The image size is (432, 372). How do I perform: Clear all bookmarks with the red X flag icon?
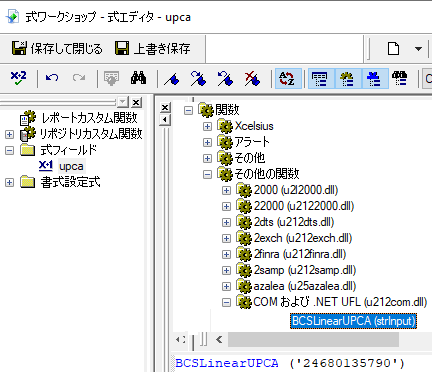(x=252, y=79)
